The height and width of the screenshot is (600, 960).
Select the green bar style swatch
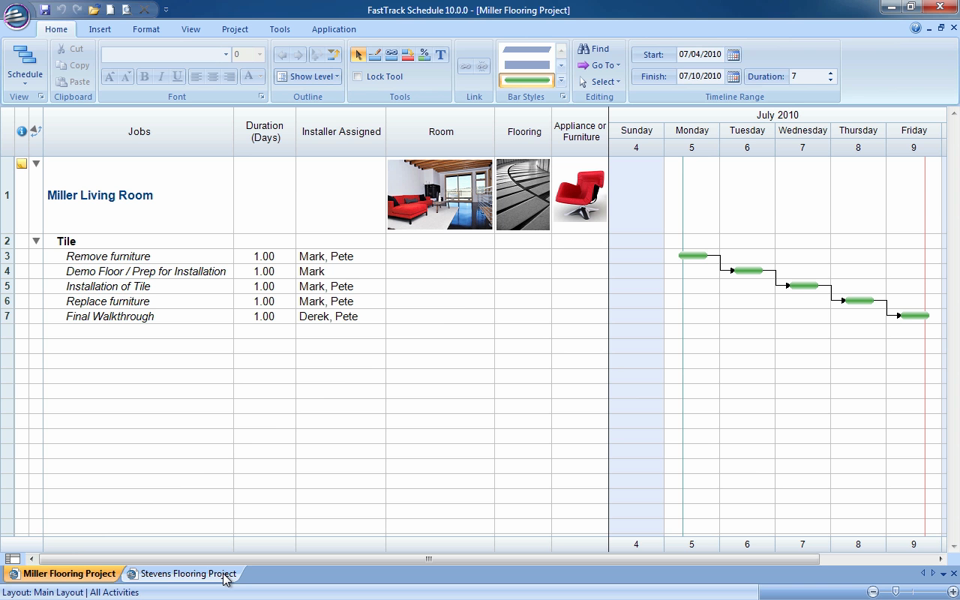527,80
